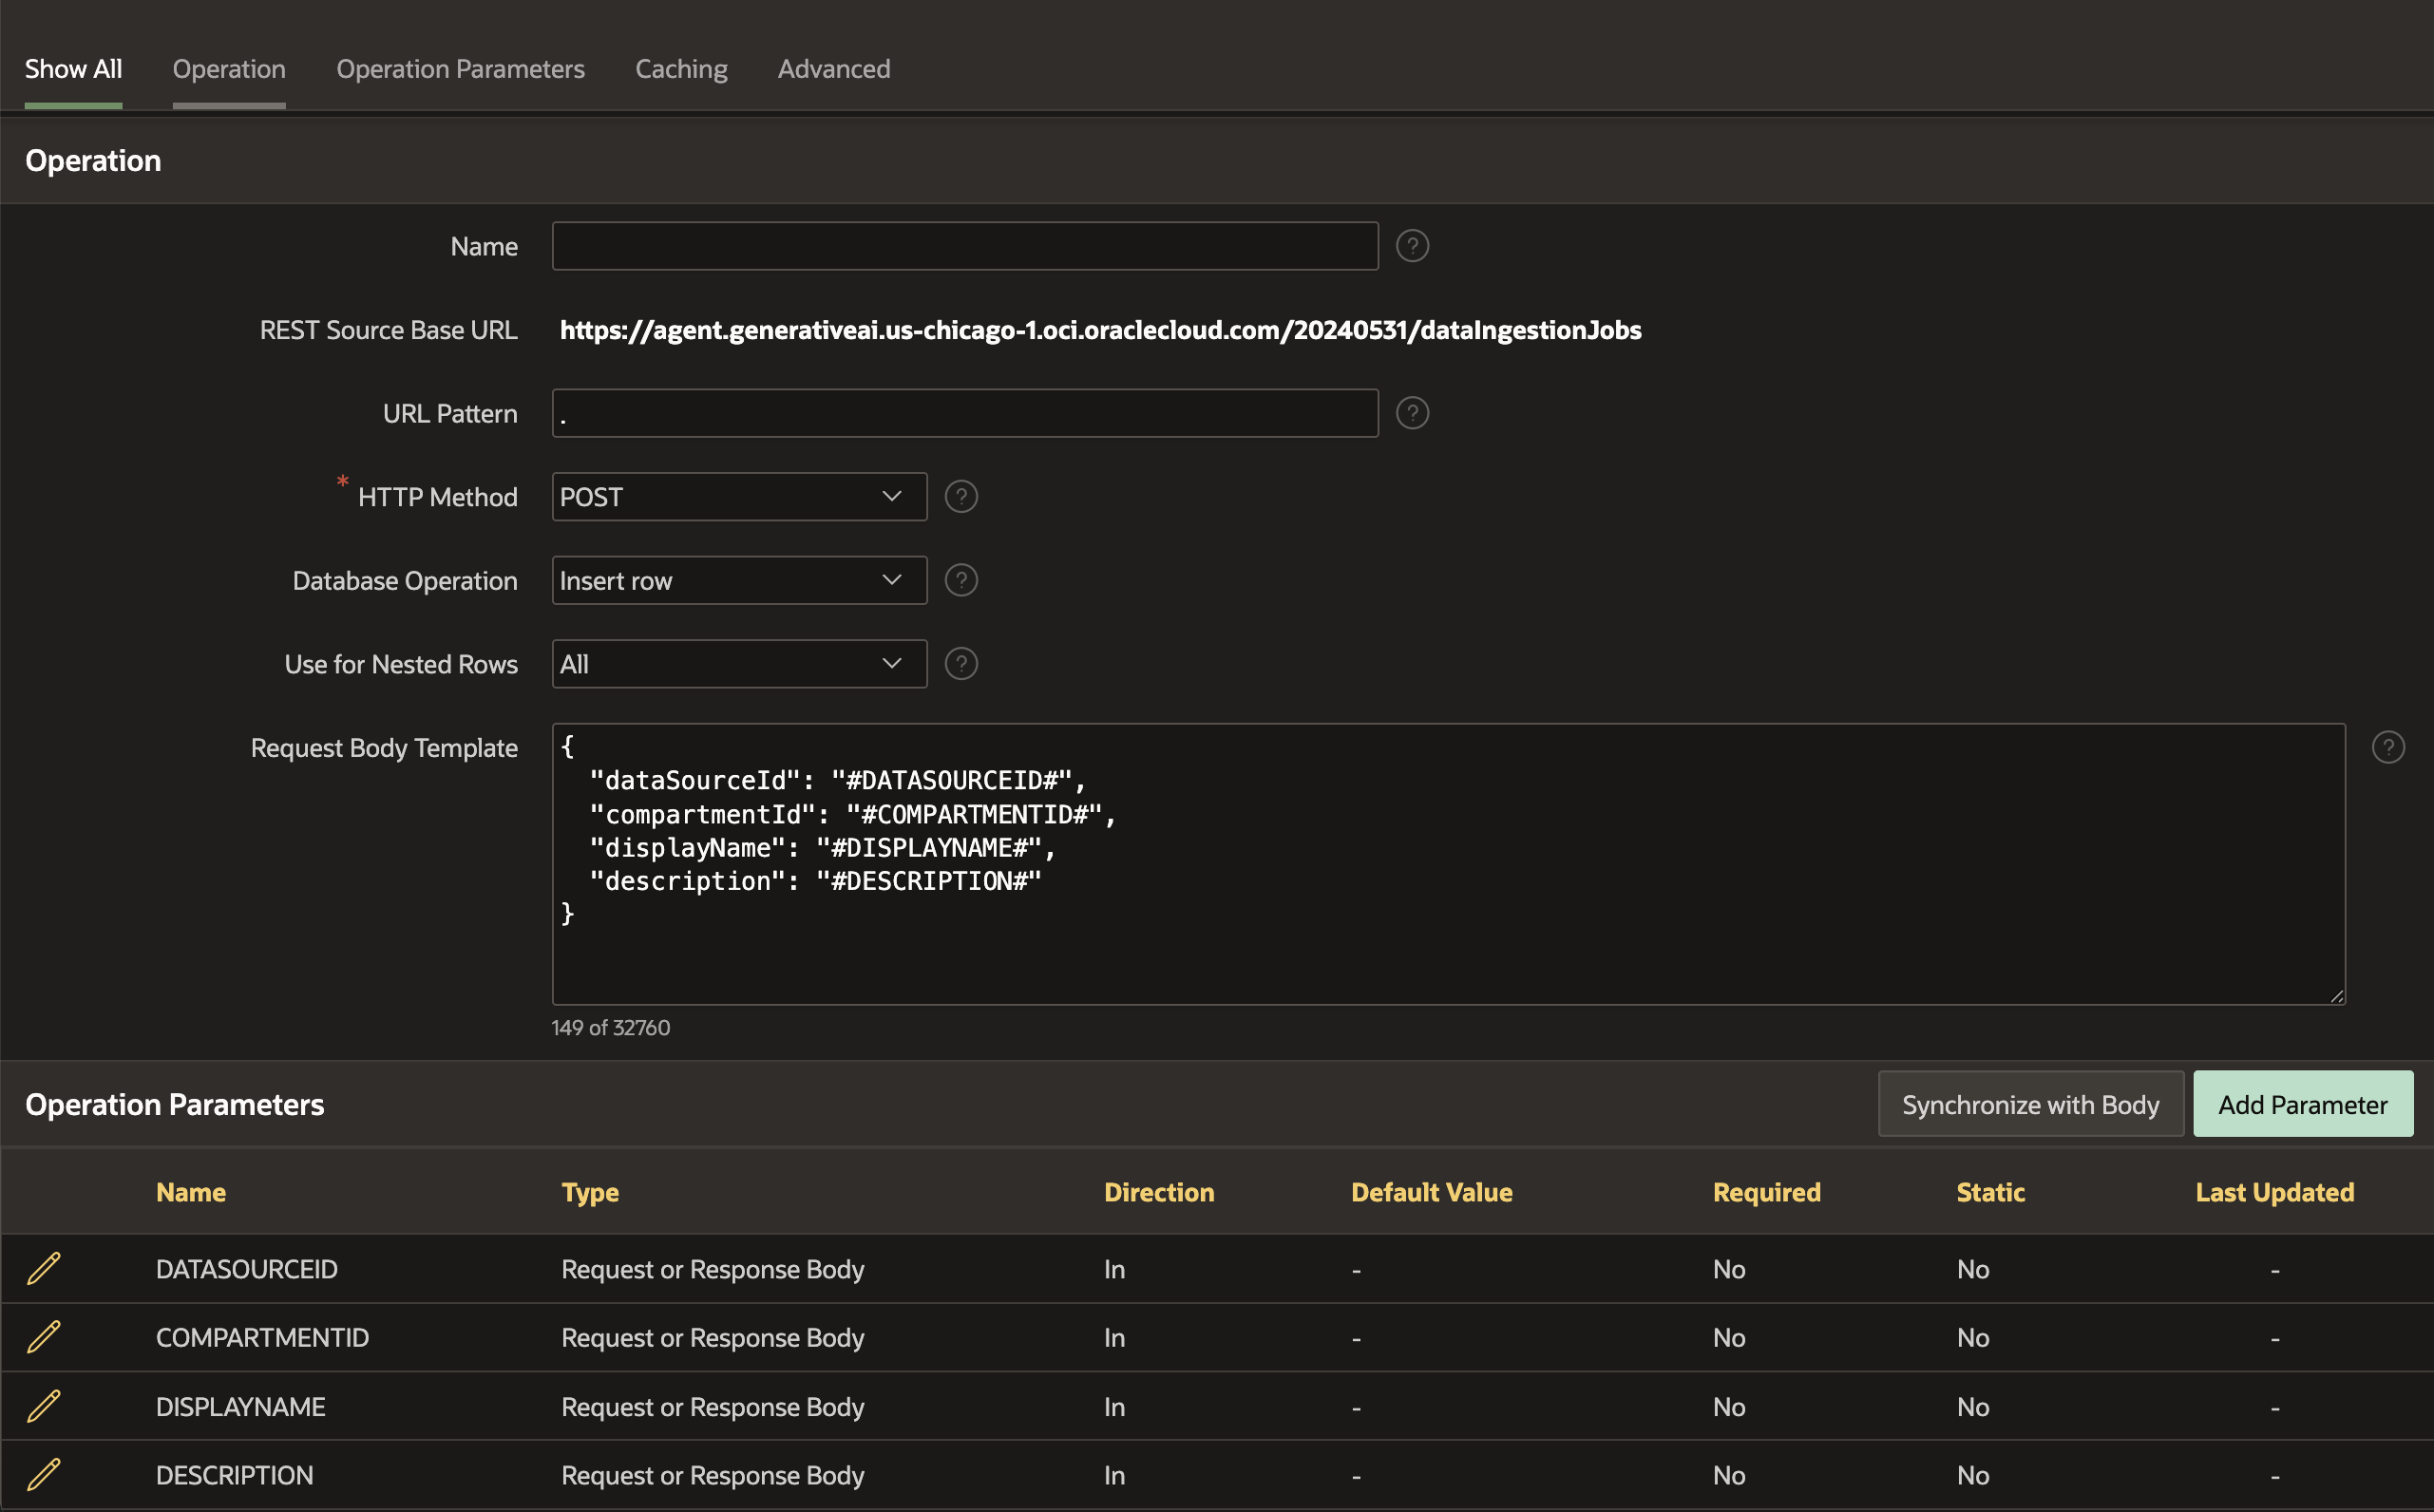Click Synchronize with Body button

click(x=2030, y=1104)
